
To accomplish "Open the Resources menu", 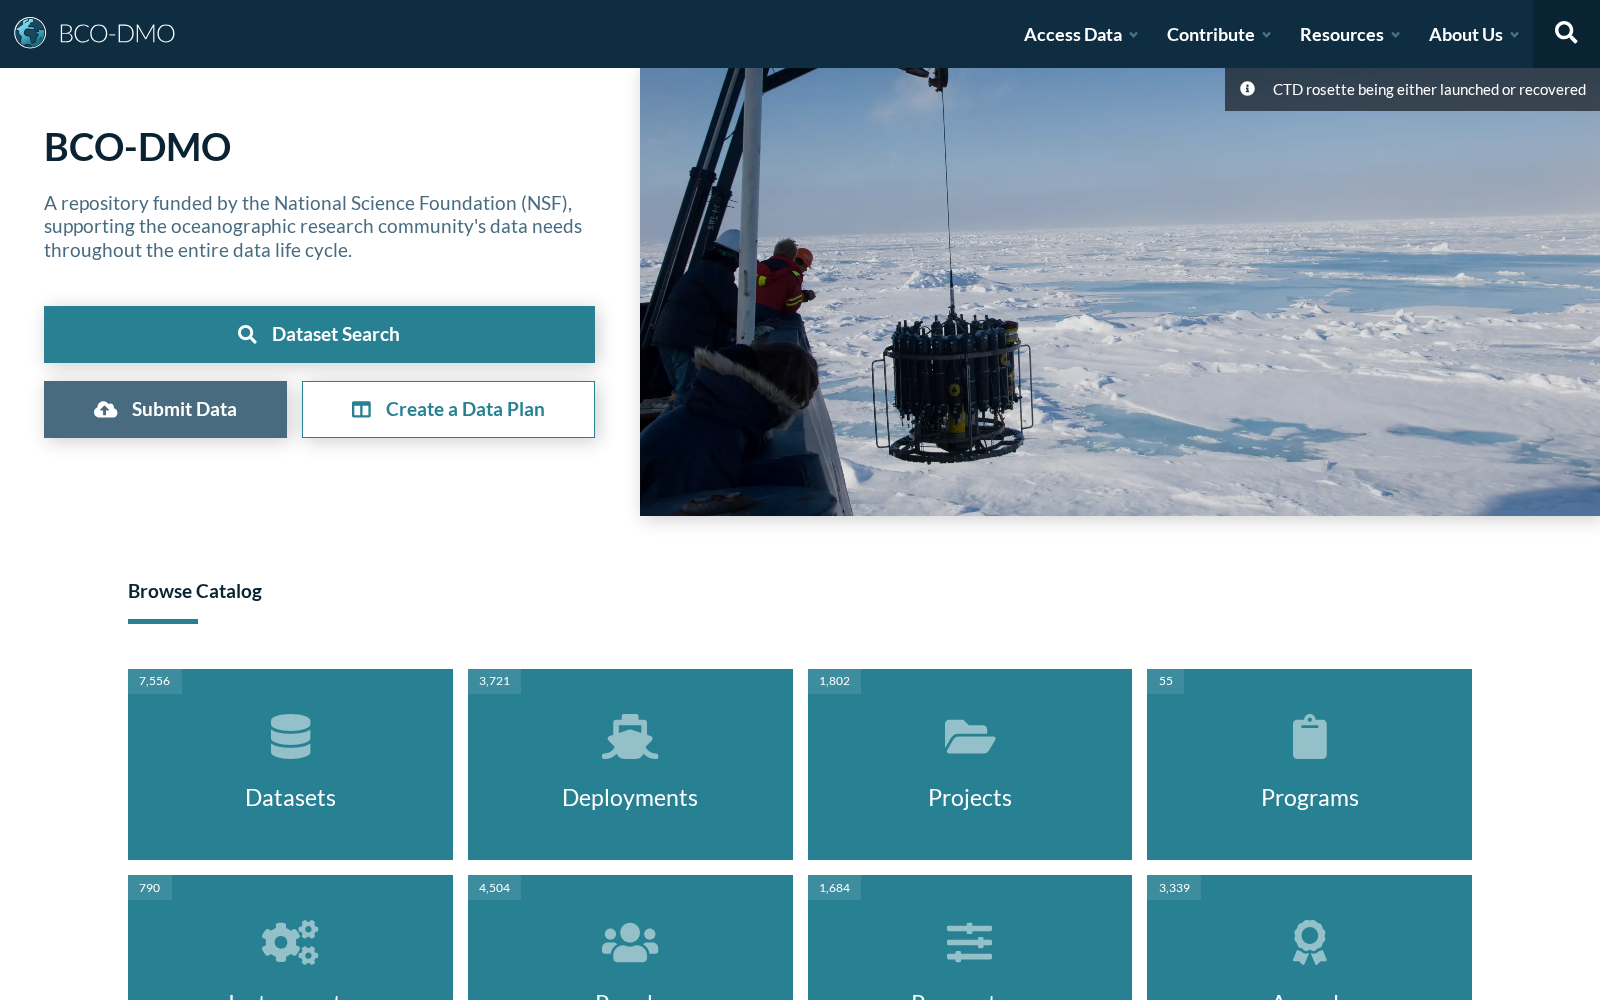I will point(1341,34).
